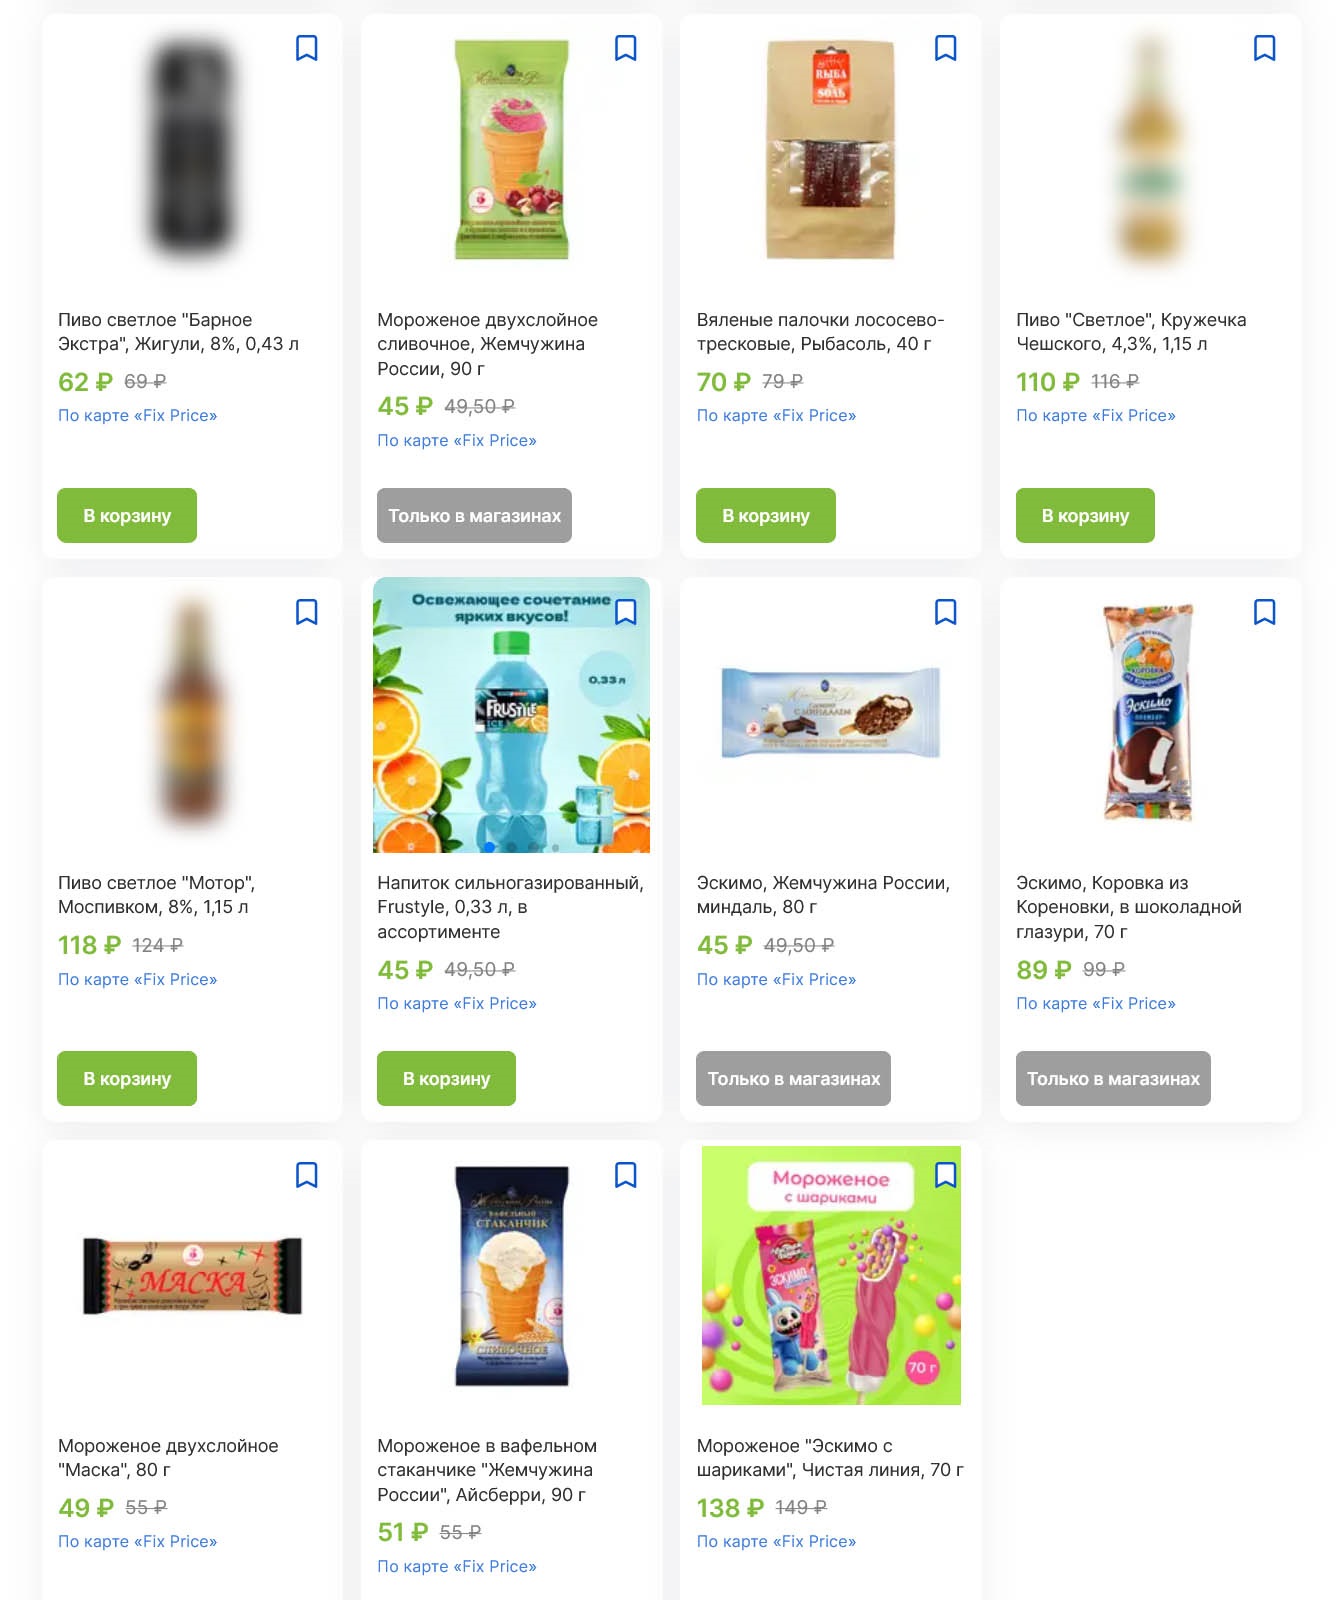Open the Маска ice cream product image
The height and width of the screenshot is (1600, 1339).
192,1276
